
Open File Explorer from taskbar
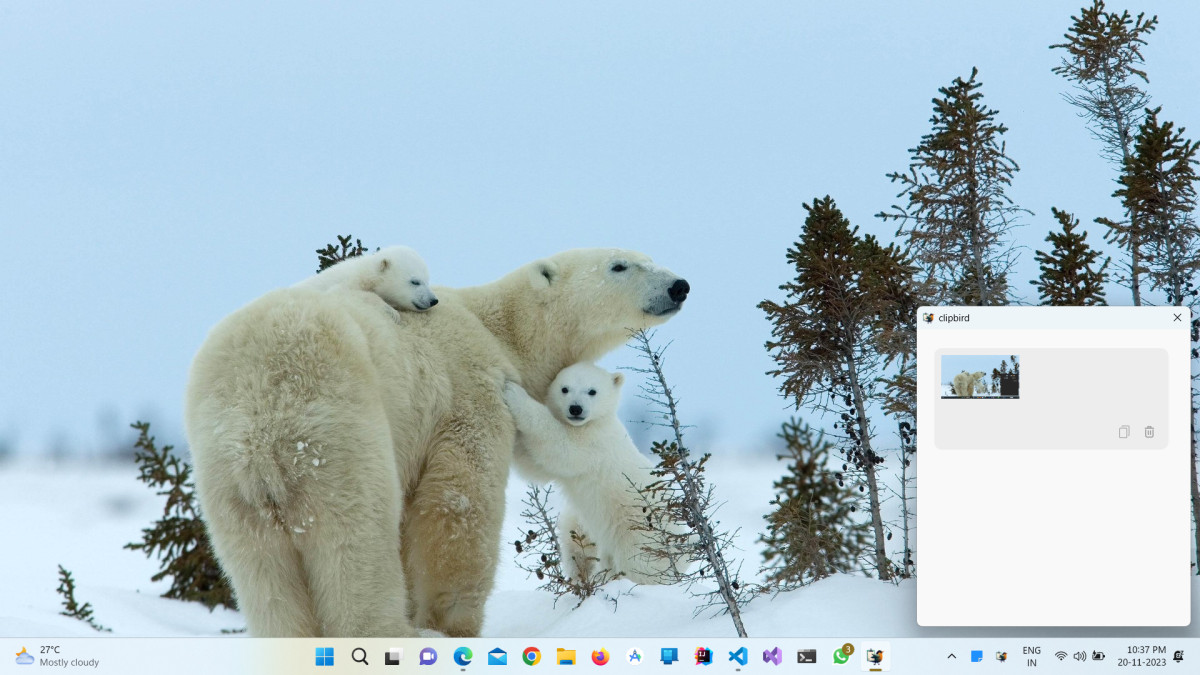click(566, 656)
